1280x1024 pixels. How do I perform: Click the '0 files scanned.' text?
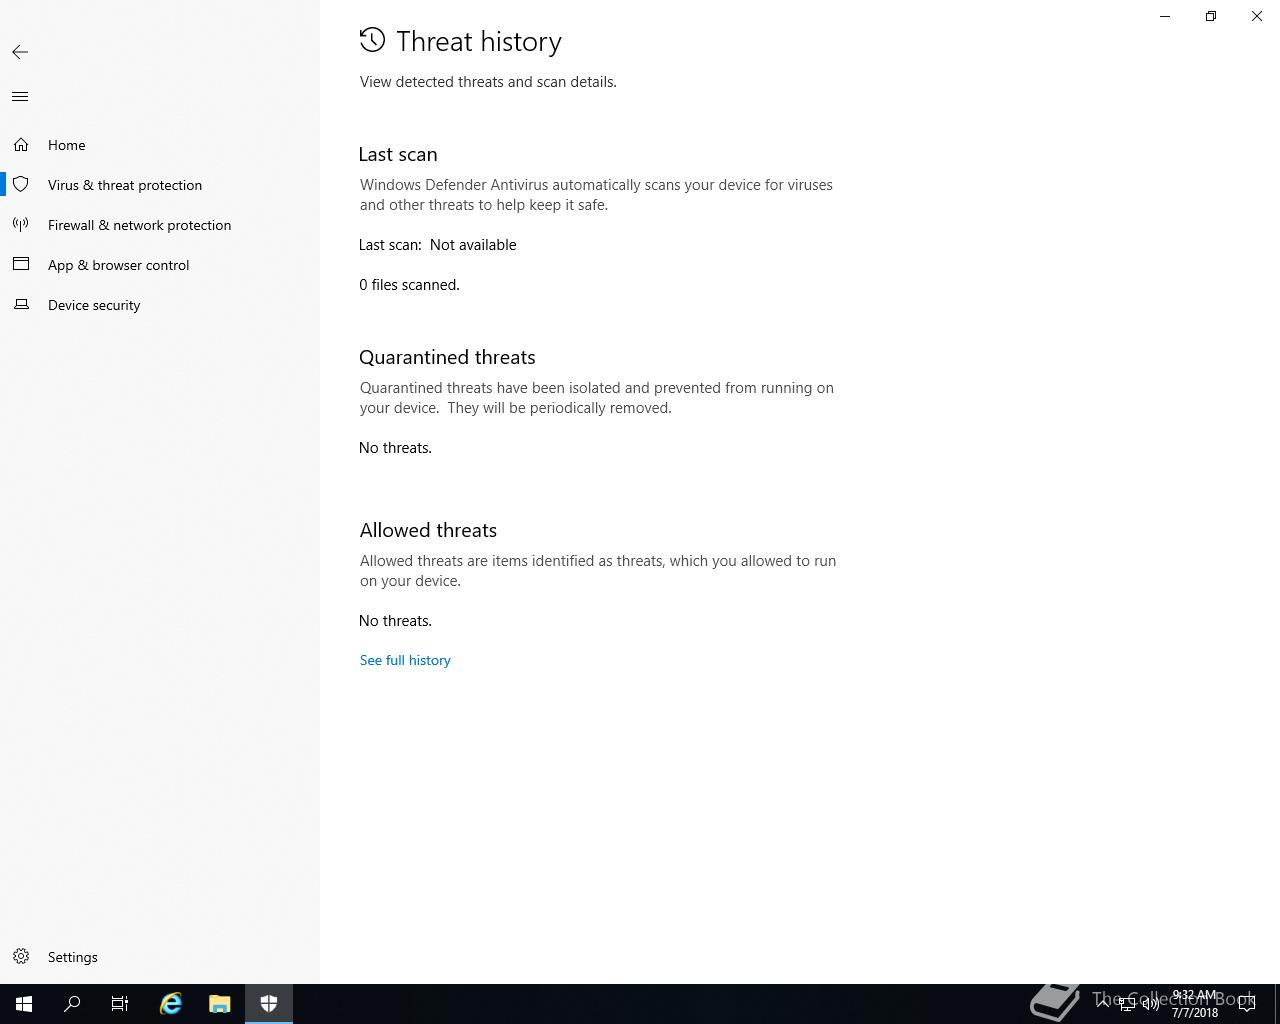(409, 285)
